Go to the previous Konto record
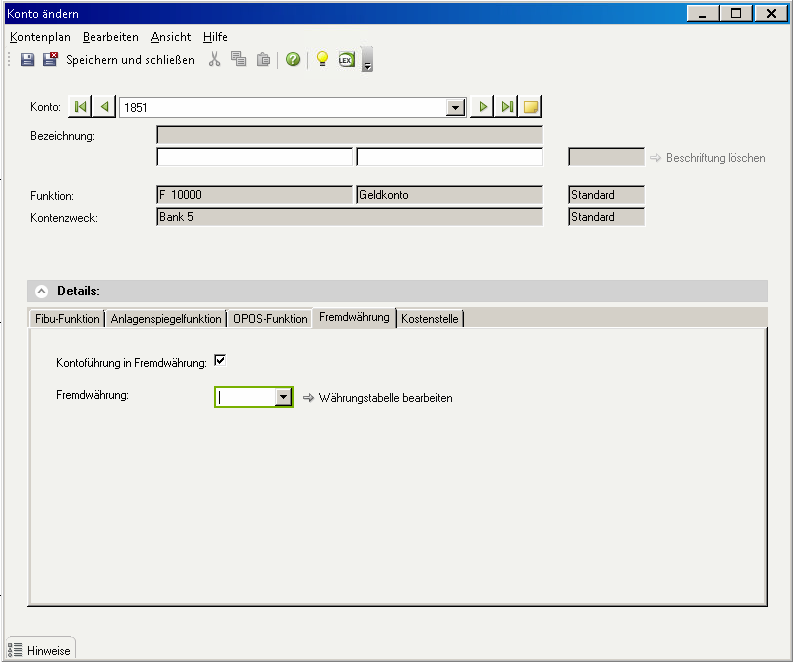 pyautogui.click(x=105, y=107)
